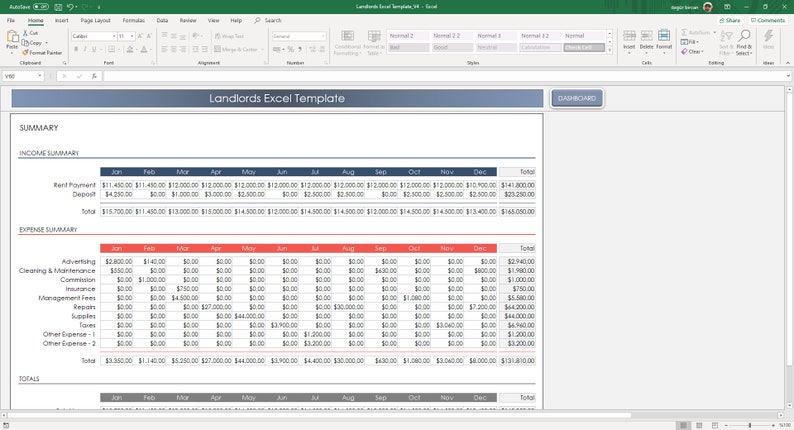
Task: Switch to Normal view in status bar
Action: click(x=683, y=425)
